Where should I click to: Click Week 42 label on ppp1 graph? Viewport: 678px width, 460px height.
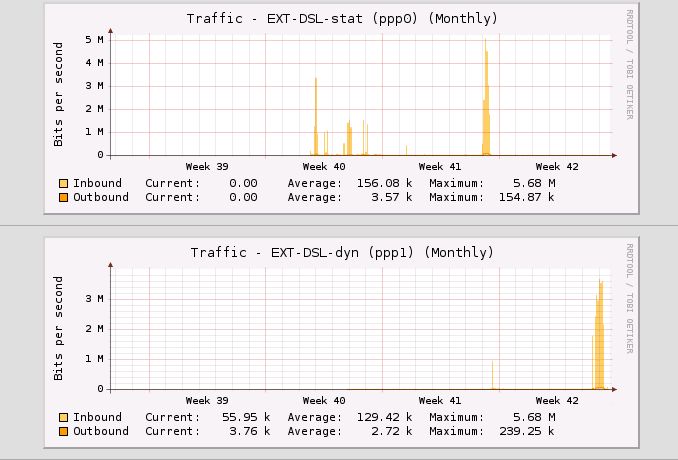(x=557, y=401)
